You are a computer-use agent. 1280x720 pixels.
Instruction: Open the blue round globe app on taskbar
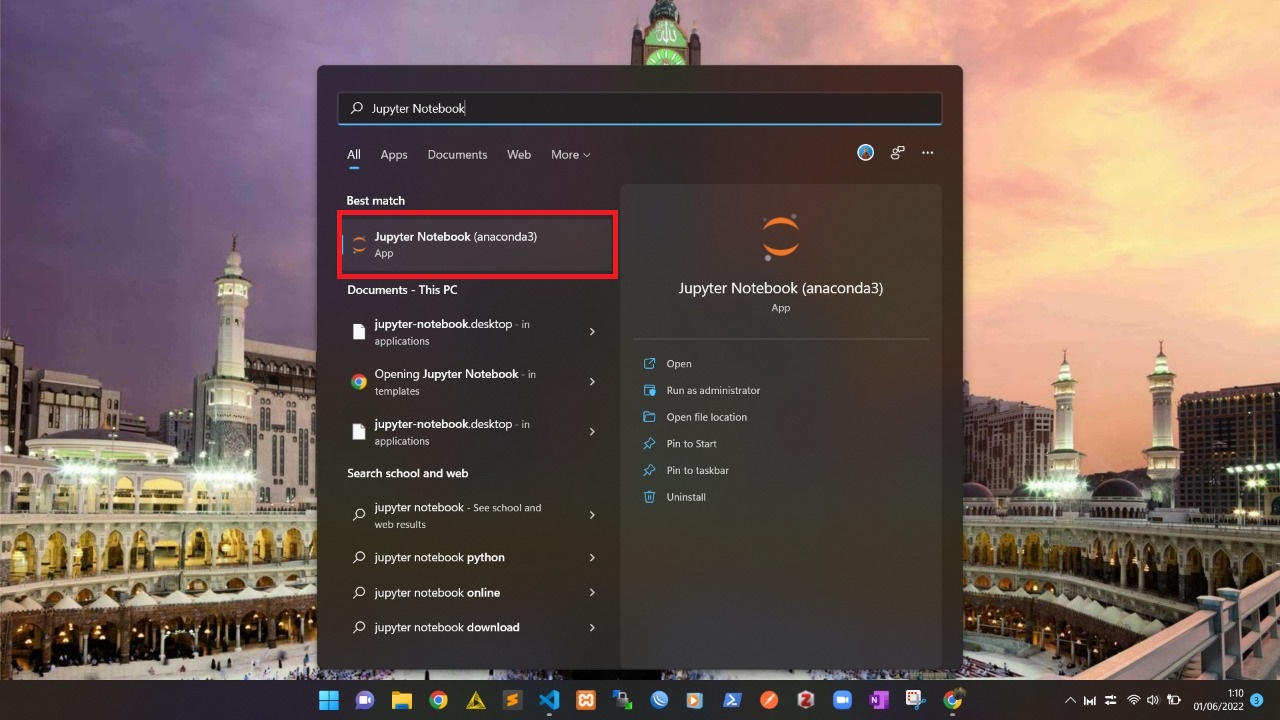click(659, 700)
